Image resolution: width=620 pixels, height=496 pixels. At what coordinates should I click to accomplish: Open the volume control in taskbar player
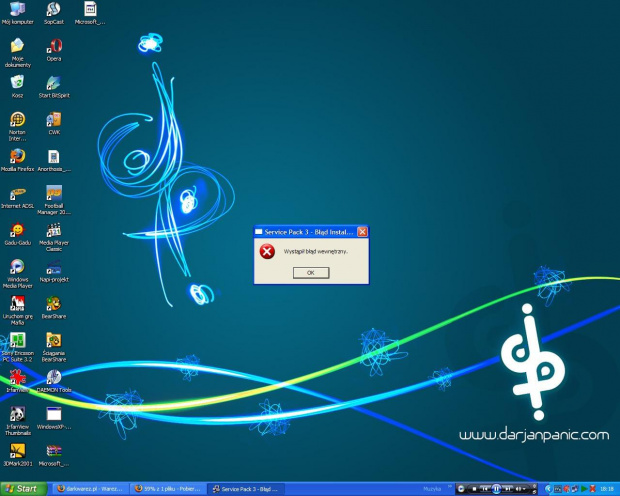(x=520, y=489)
